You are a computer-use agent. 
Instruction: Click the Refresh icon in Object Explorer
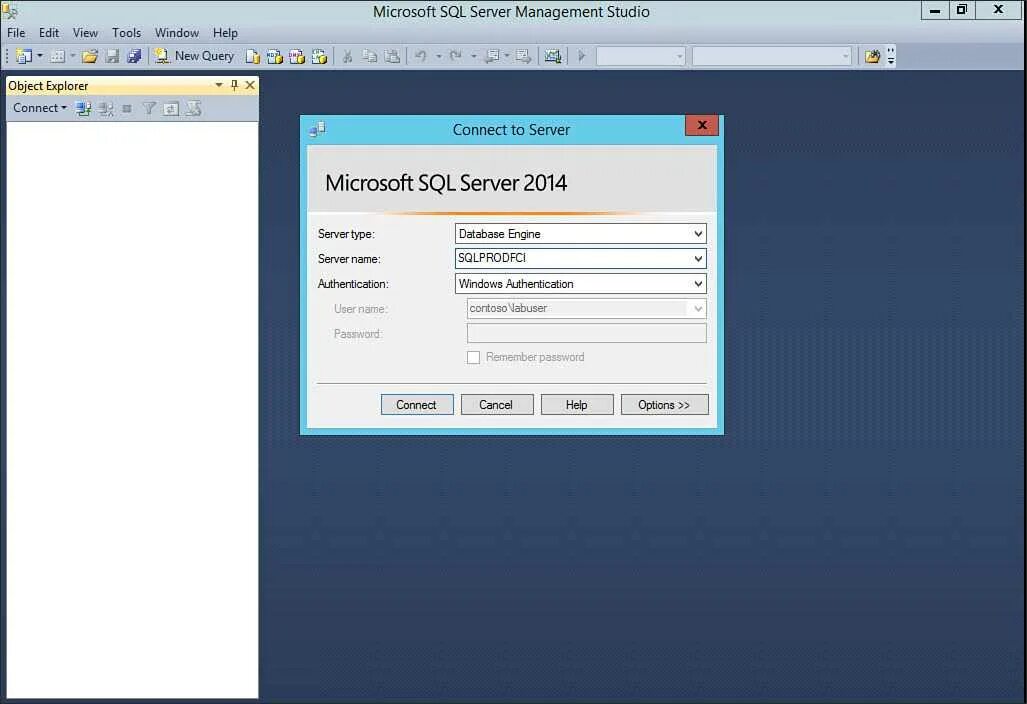click(x=171, y=109)
